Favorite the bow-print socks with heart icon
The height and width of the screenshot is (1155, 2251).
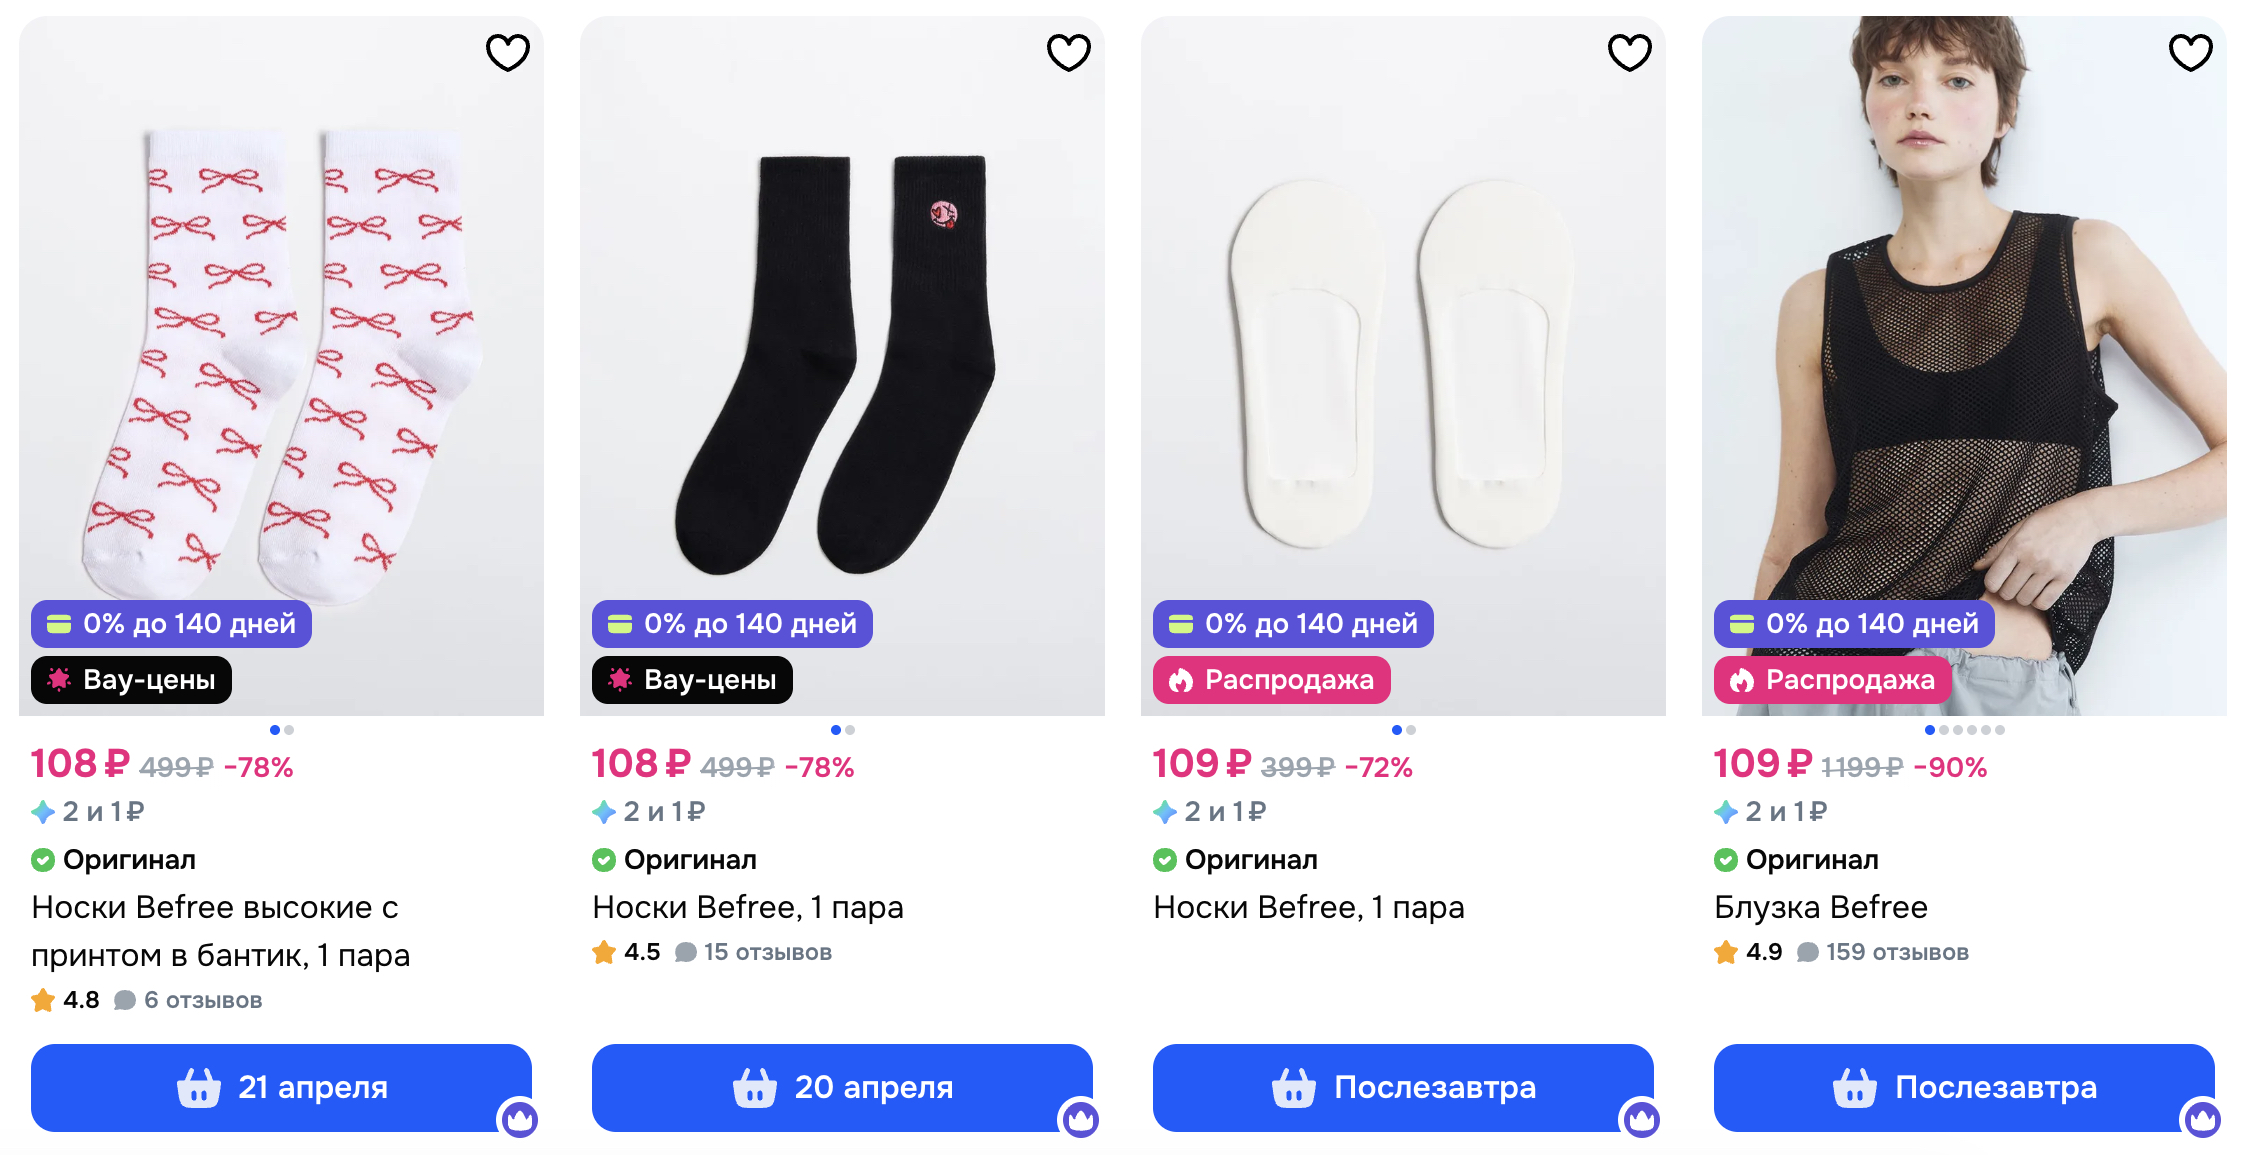click(x=507, y=52)
